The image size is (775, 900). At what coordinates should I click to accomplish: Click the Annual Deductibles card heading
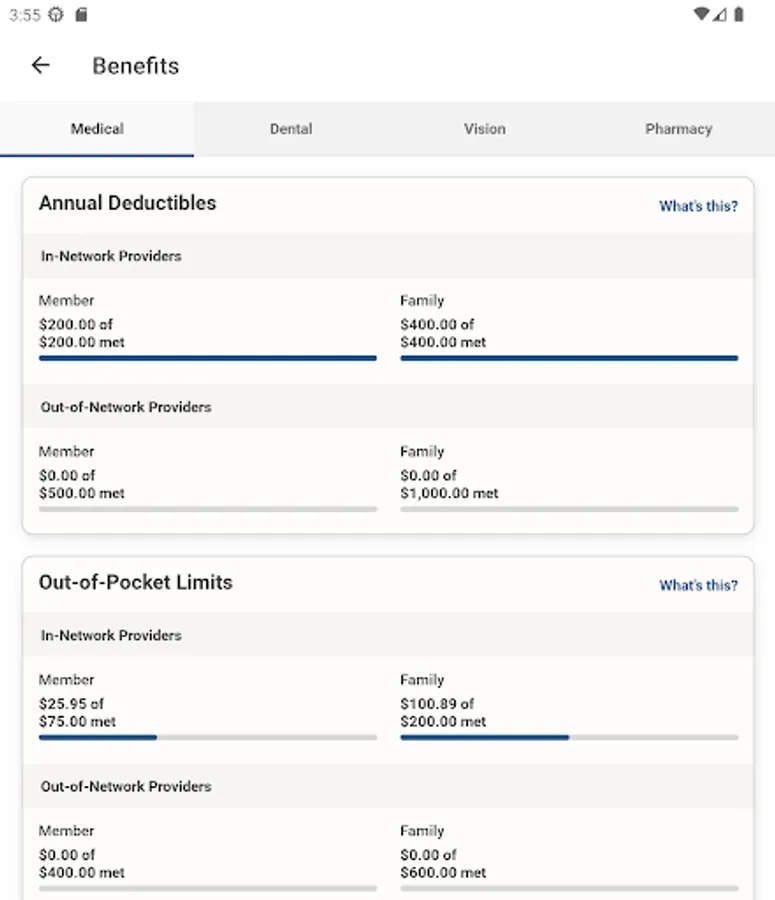pyautogui.click(x=127, y=203)
